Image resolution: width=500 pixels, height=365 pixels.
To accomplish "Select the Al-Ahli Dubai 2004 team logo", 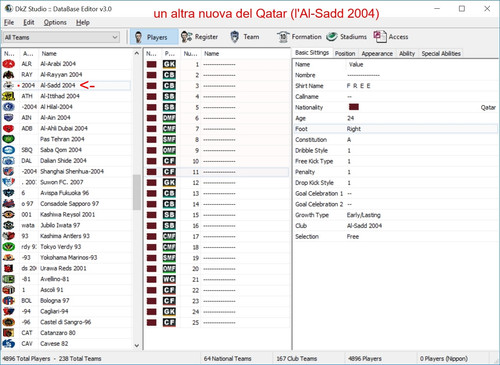I will click(9, 128).
